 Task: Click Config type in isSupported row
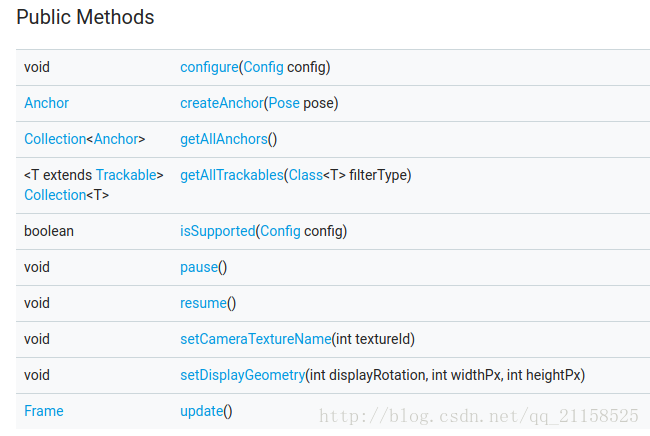point(280,231)
